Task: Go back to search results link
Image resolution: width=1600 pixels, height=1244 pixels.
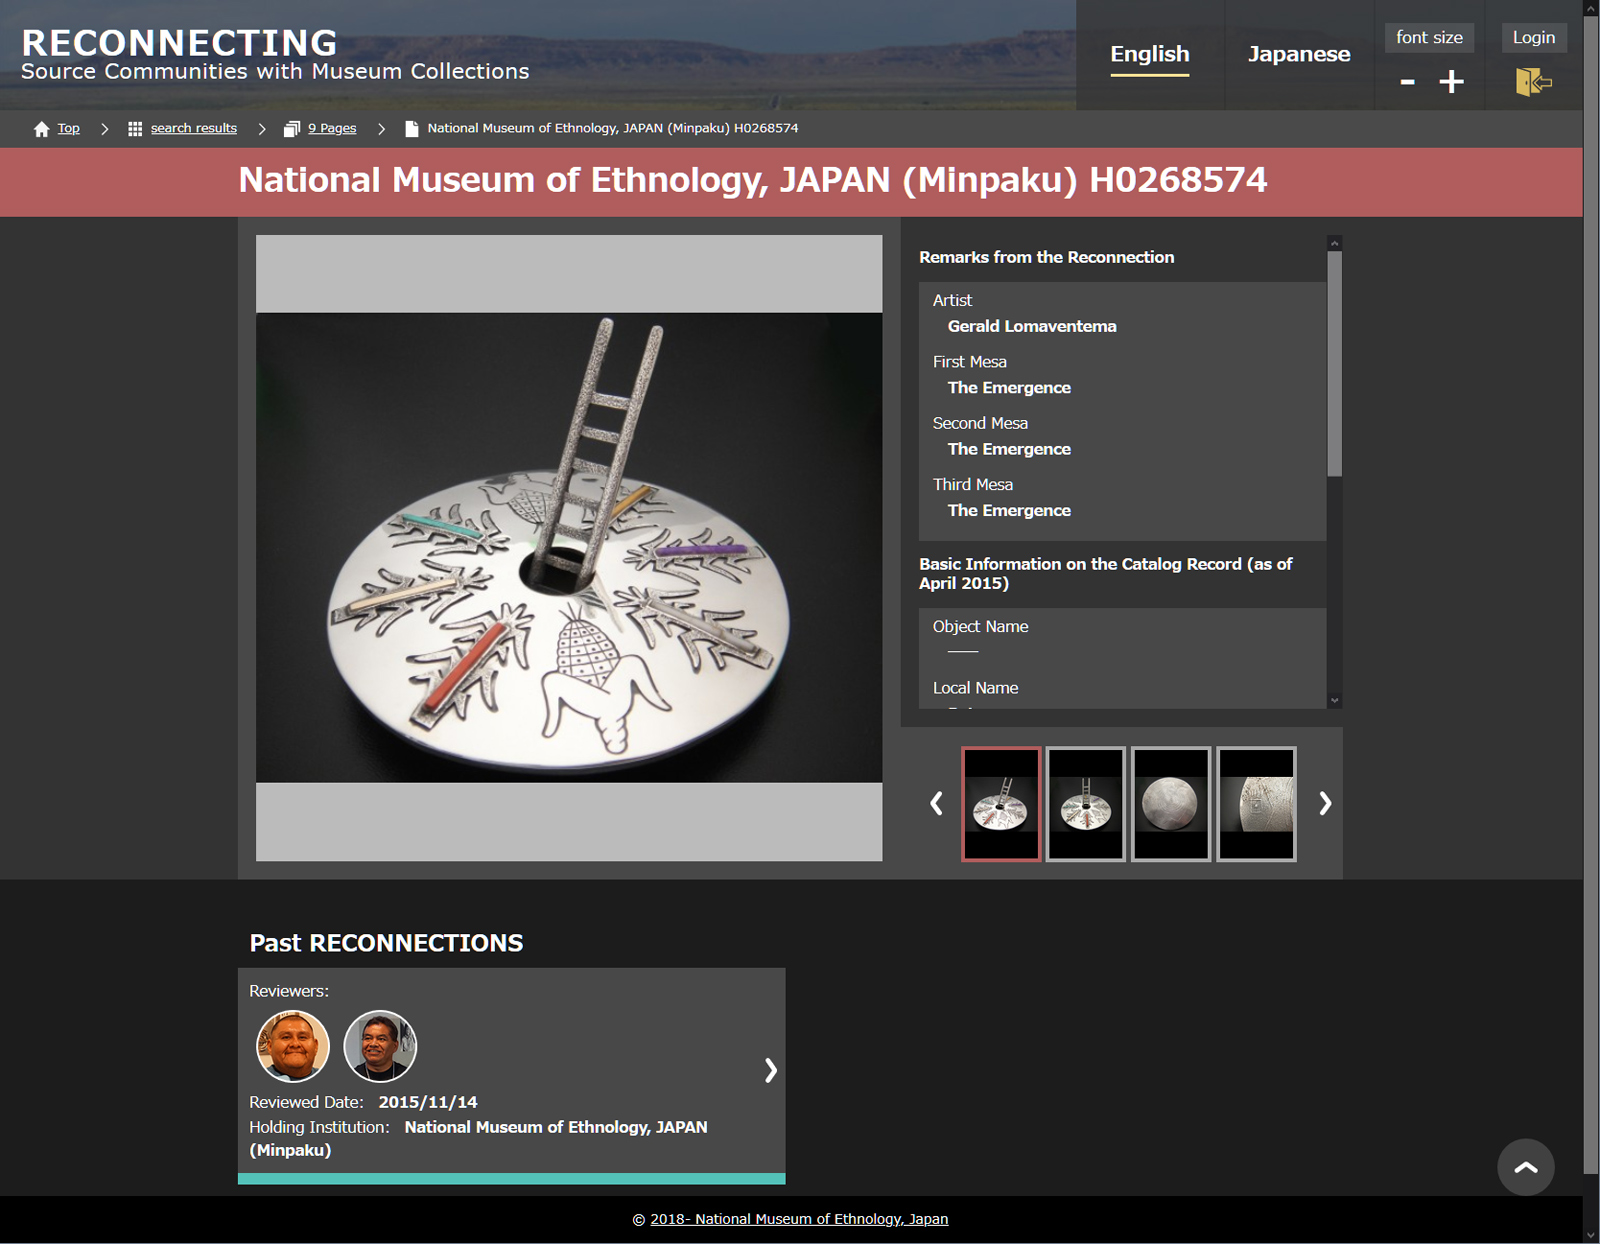Action: [x=194, y=128]
